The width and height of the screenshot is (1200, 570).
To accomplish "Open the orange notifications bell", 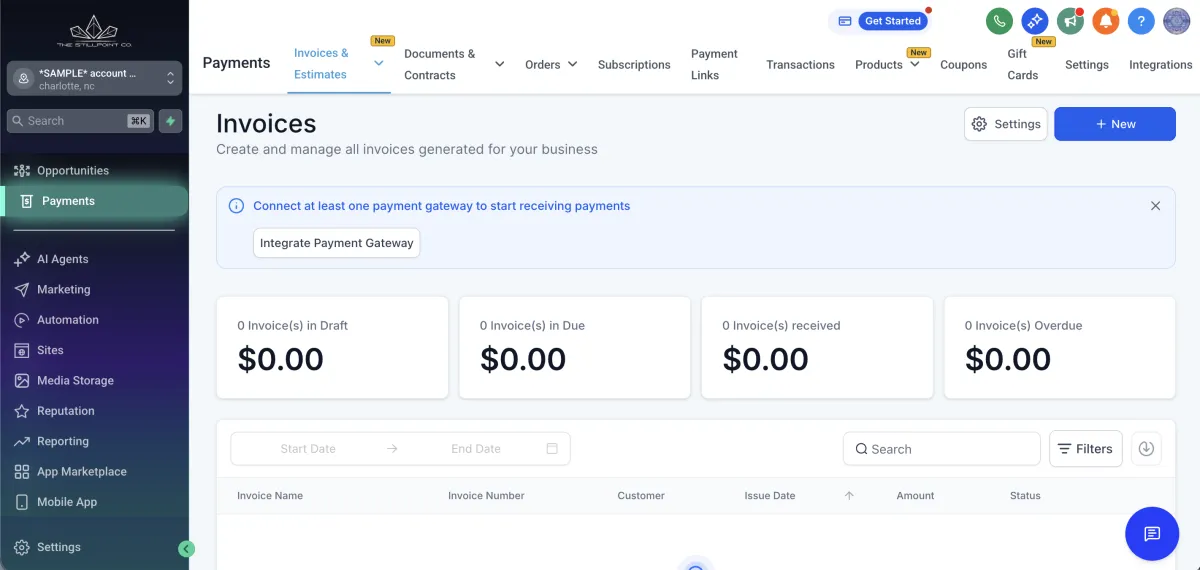I will tap(1105, 21).
